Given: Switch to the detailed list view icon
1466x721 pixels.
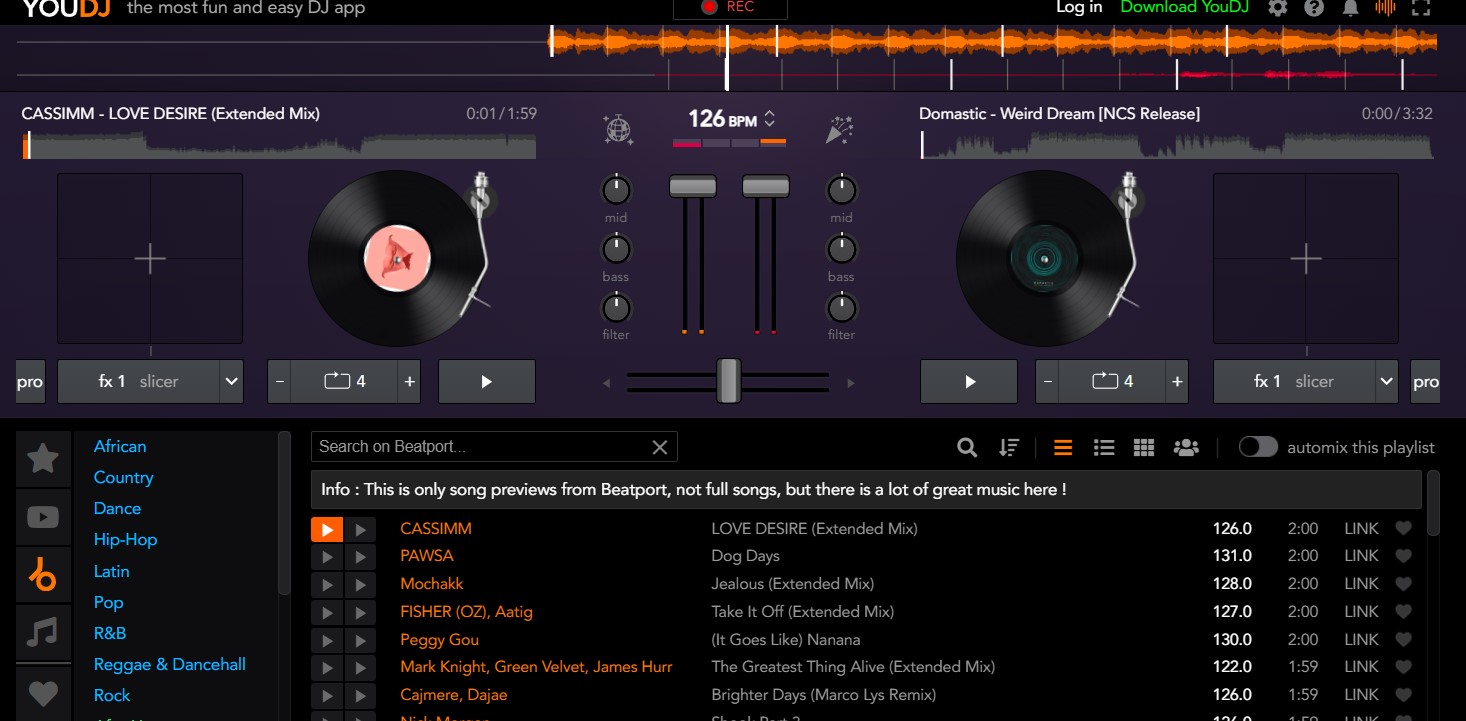Looking at the screenshot, I should coord(1104,447).
